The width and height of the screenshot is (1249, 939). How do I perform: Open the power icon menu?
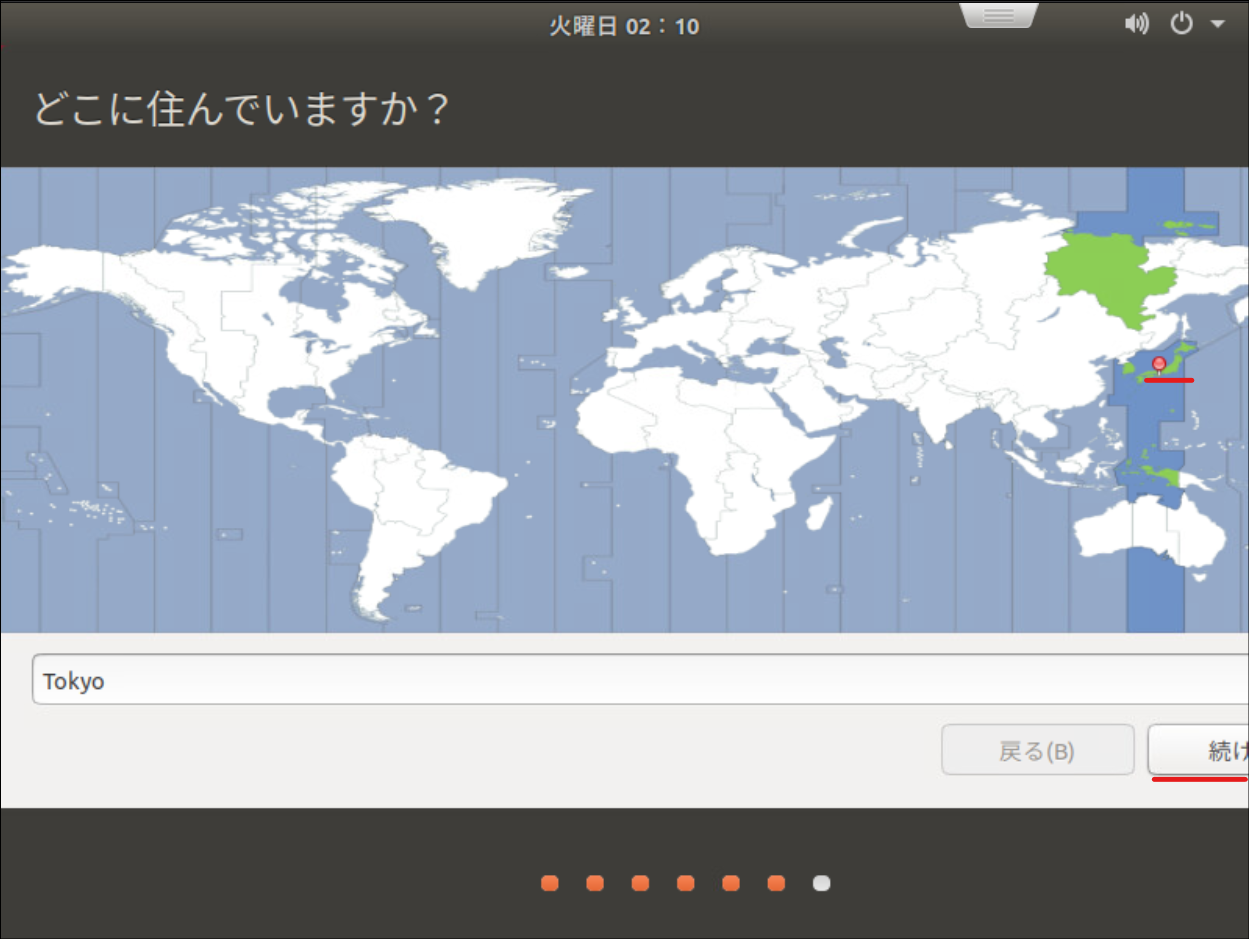click(x=1182, y=24)
